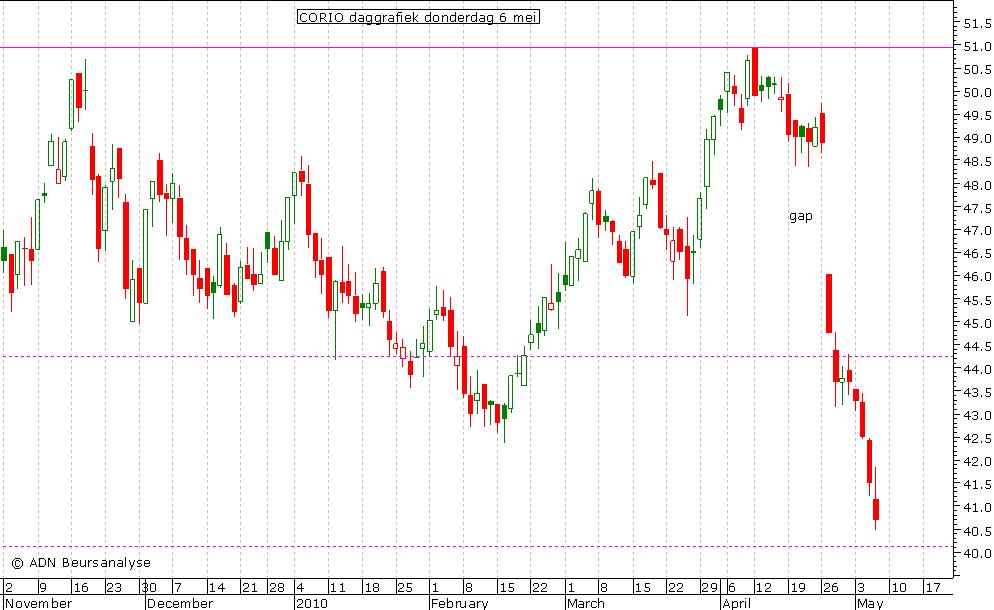Click the 43.0 price axis label
This screenshot has height=610, width=994.
[x=977, y=416]
